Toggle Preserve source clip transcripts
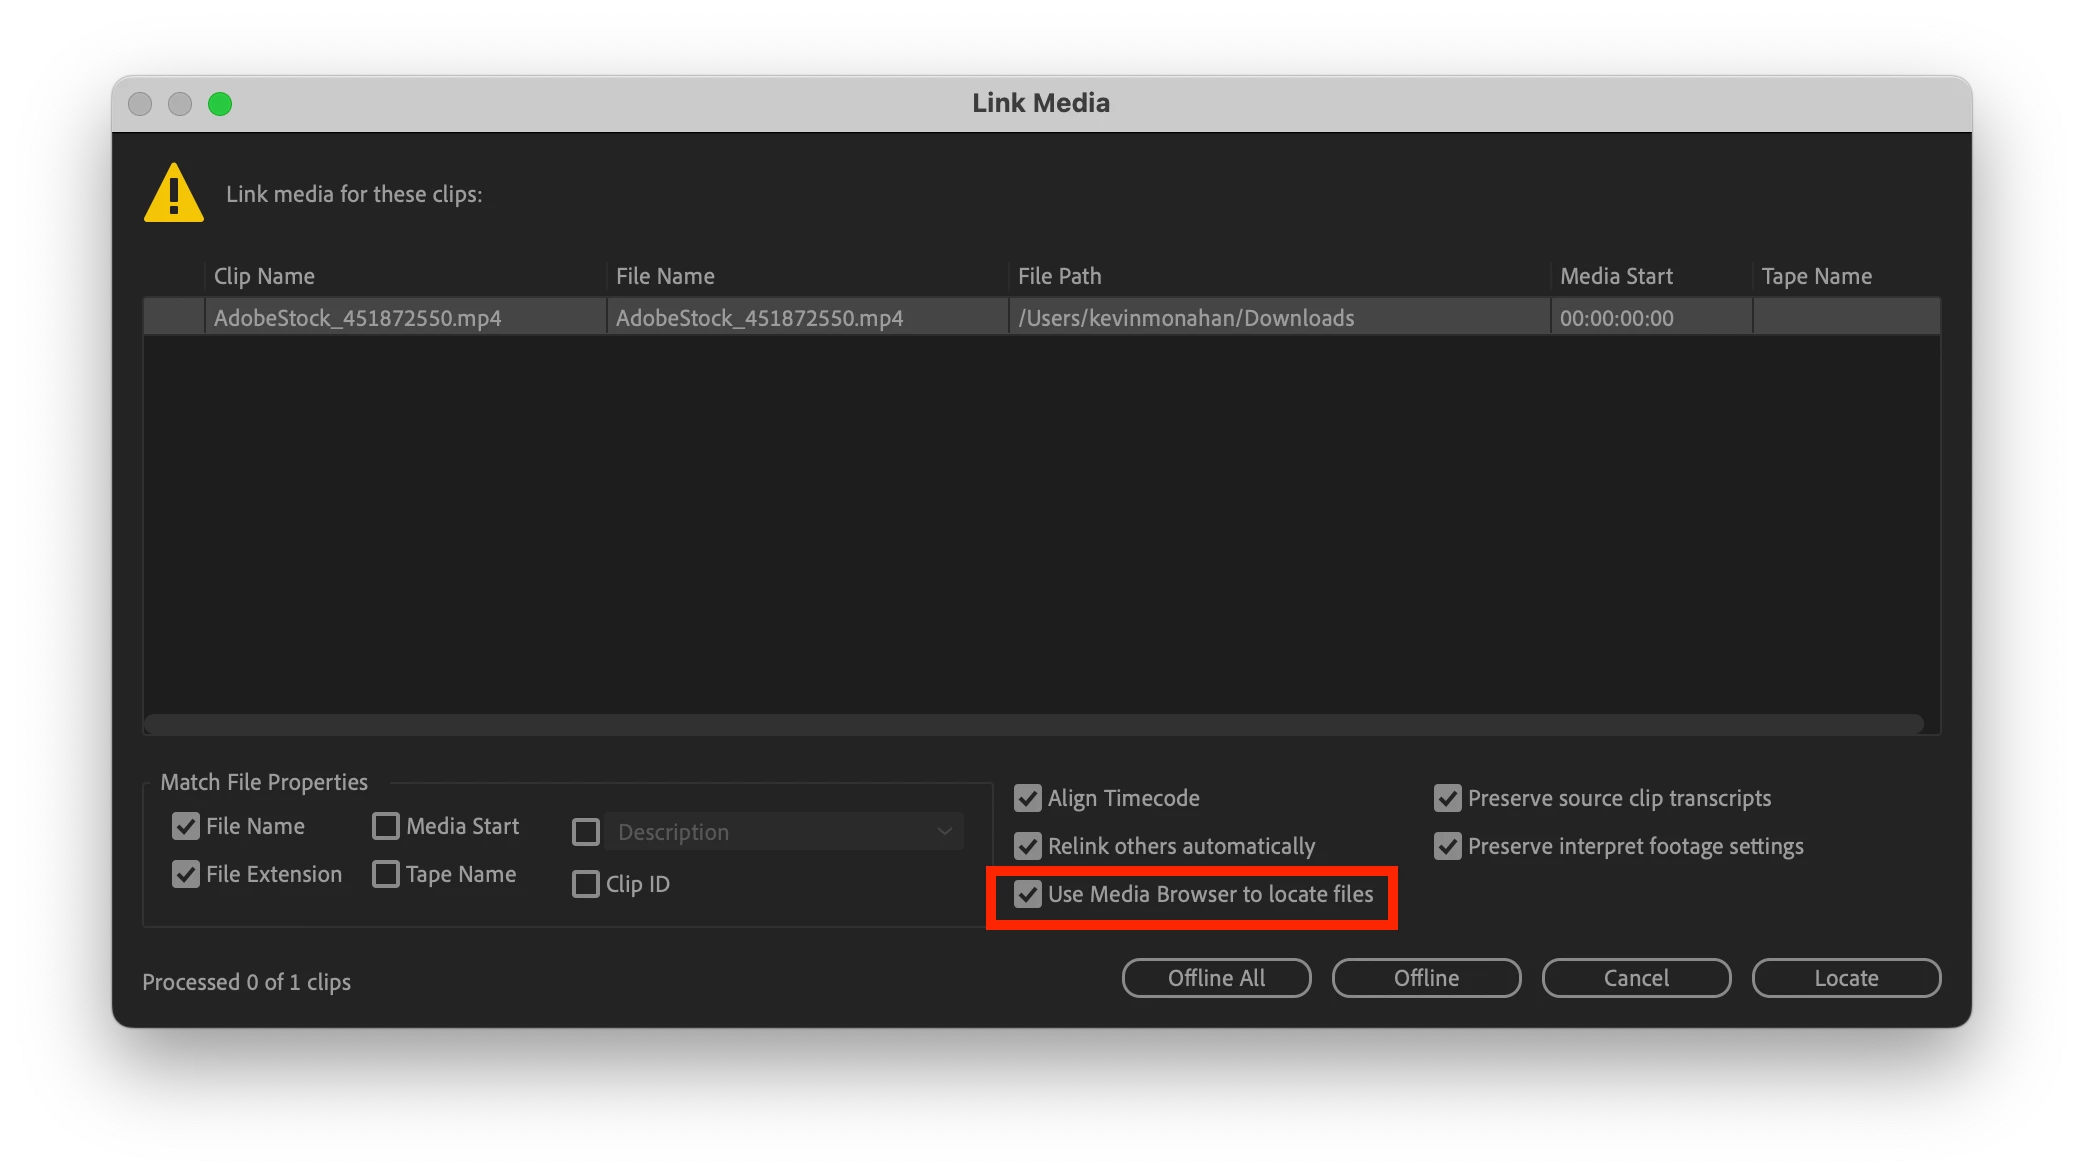Viewport: 2084px width, 1176px height. [x=1448, y=798]
